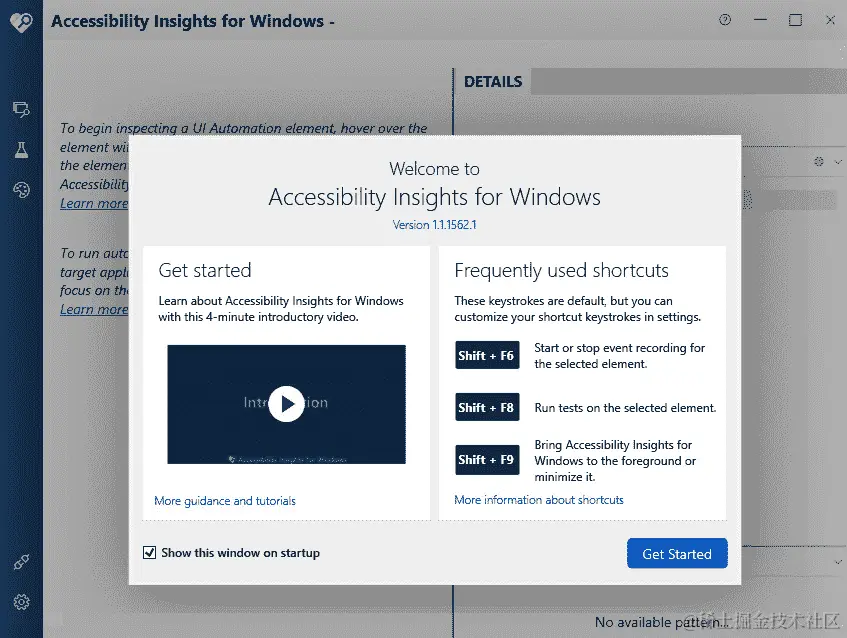Screen dimensions: 847x638
Task: Open the Live Inspect tool in the sidebar
Action: 21,110
